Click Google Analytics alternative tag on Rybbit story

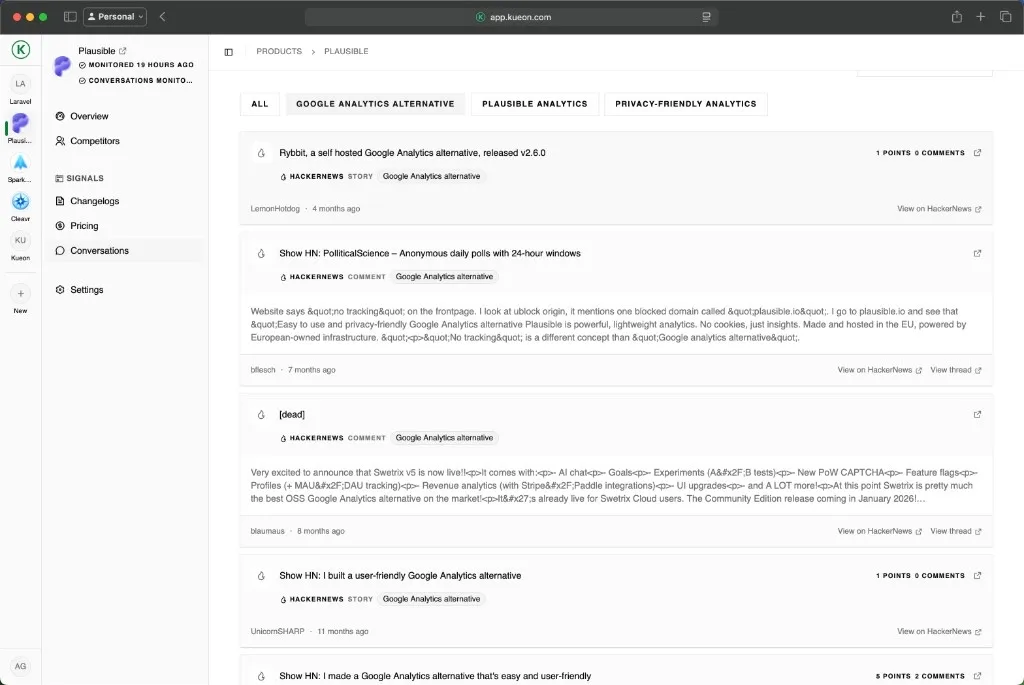431,176
